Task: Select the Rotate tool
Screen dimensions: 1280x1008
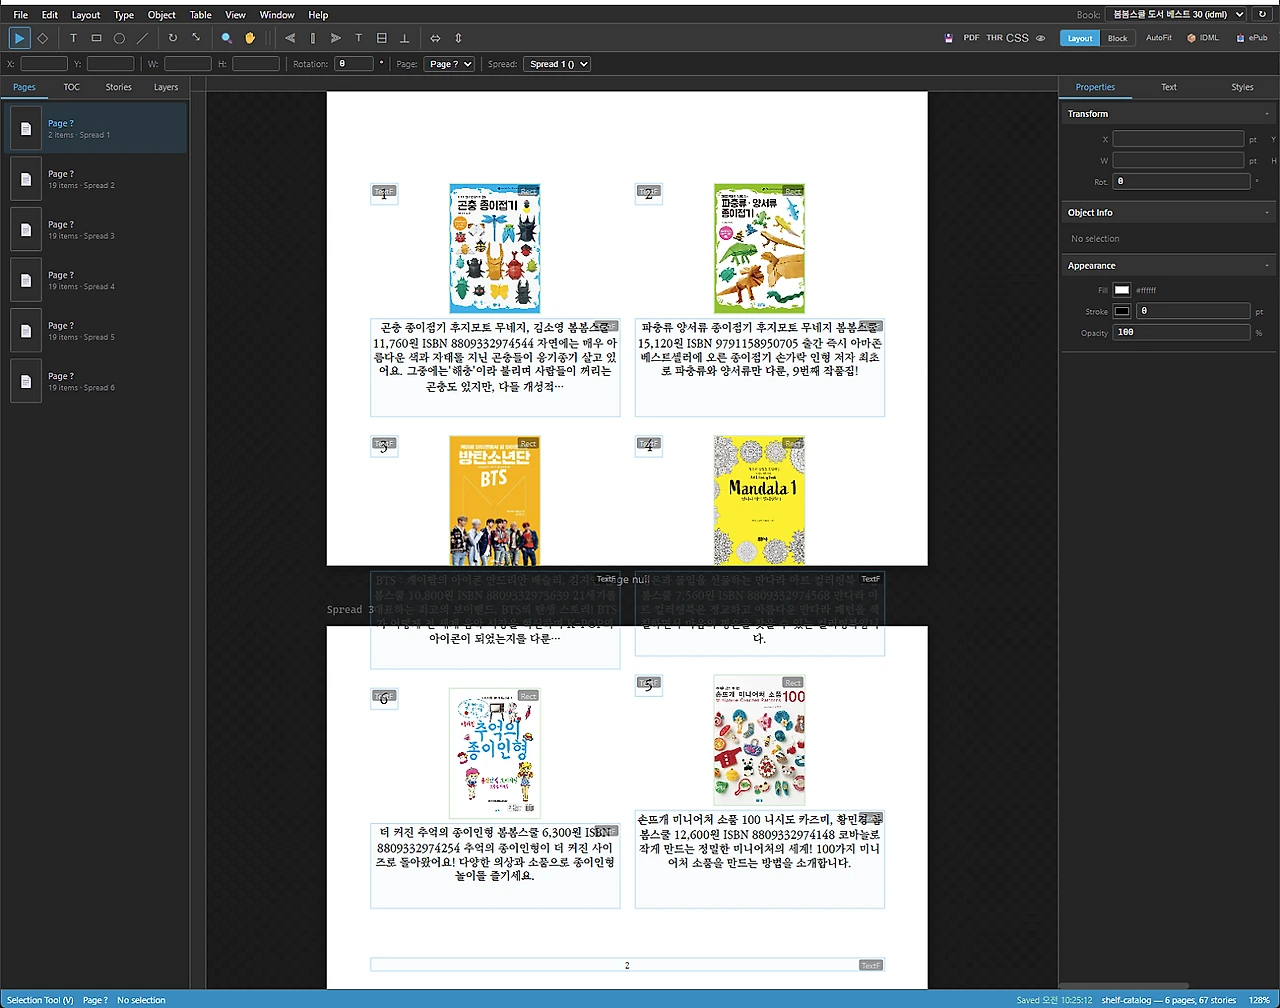Action: (x=173, y=38)
